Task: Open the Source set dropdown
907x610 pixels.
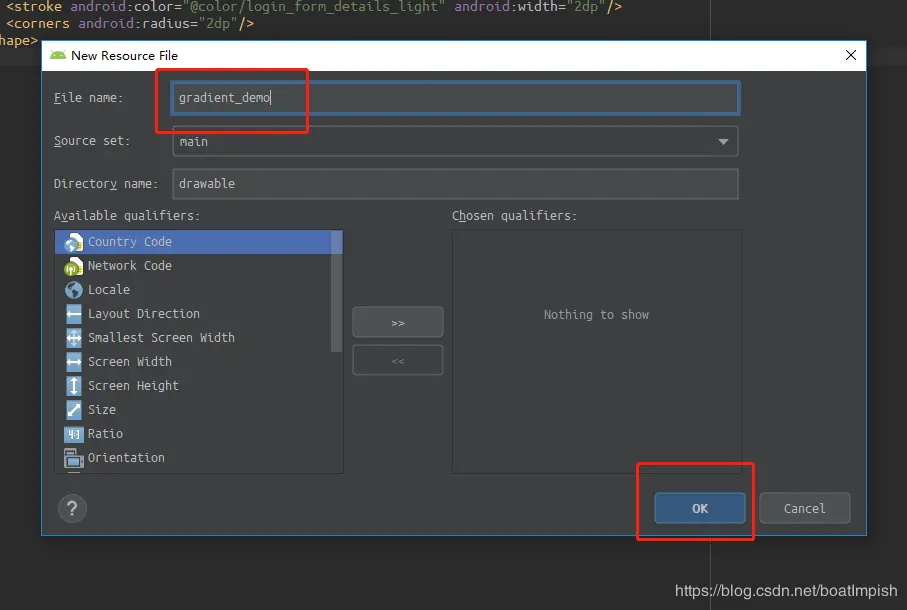Action: click(x=455, y=142)
